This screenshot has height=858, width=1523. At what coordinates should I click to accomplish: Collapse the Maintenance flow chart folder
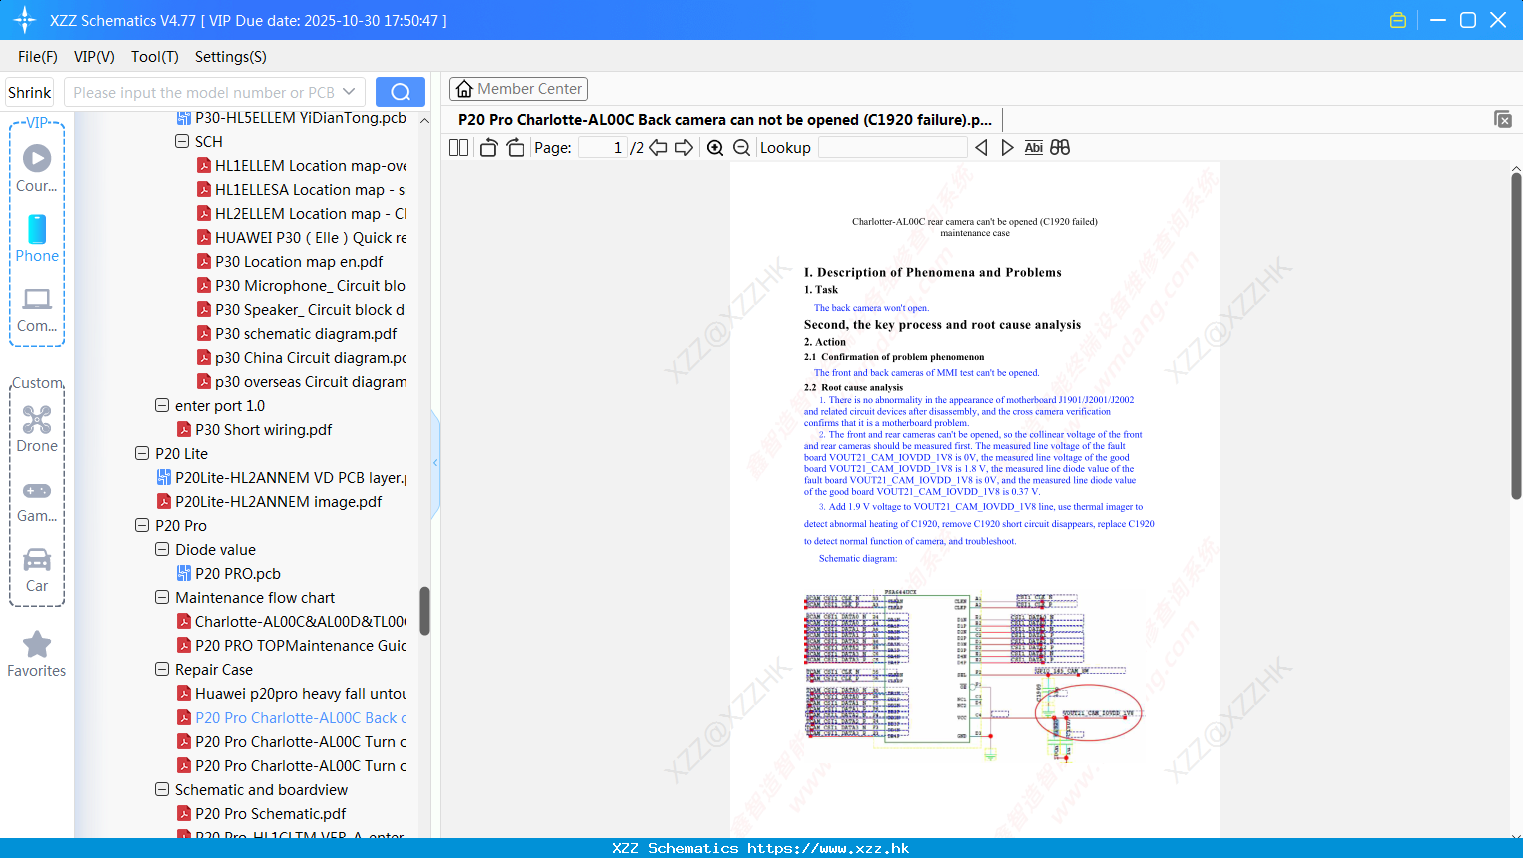[x=162, y=597]
